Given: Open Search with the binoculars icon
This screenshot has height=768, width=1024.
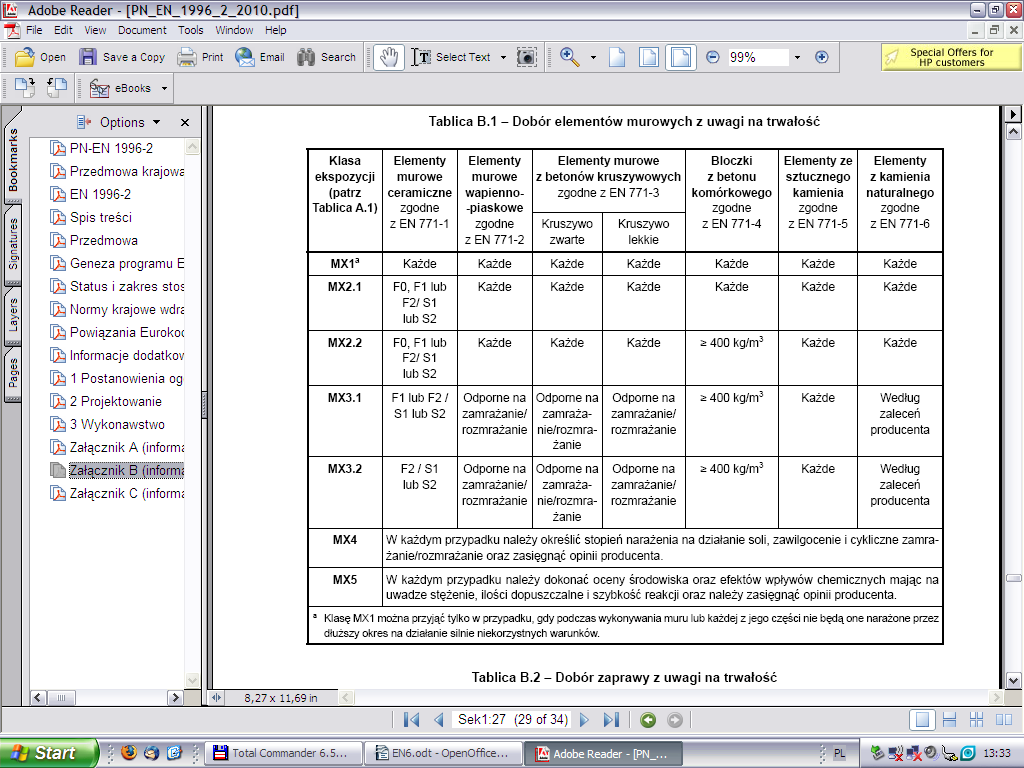Looking at the screenshot, I should 326,57.
